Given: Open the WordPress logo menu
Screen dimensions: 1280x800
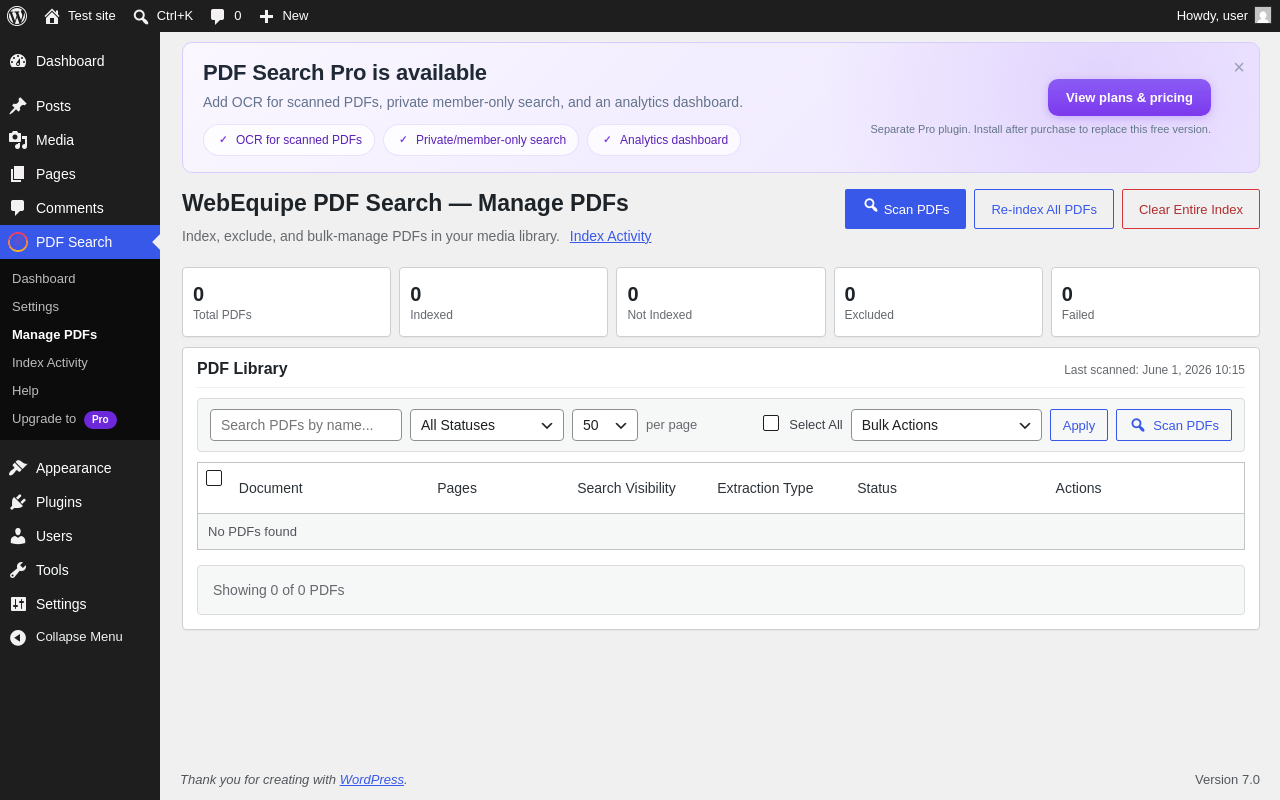Looking at the screenshot, I should 17,16.
